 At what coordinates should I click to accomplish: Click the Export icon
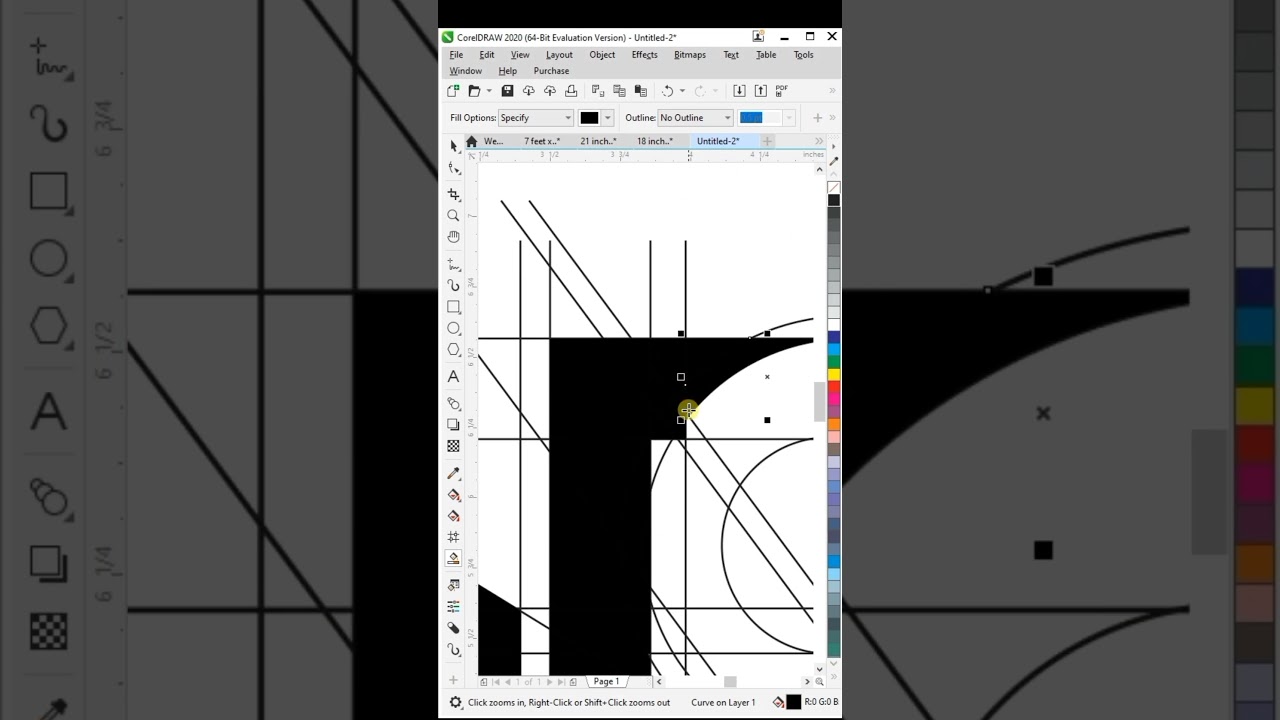point(761,91)
